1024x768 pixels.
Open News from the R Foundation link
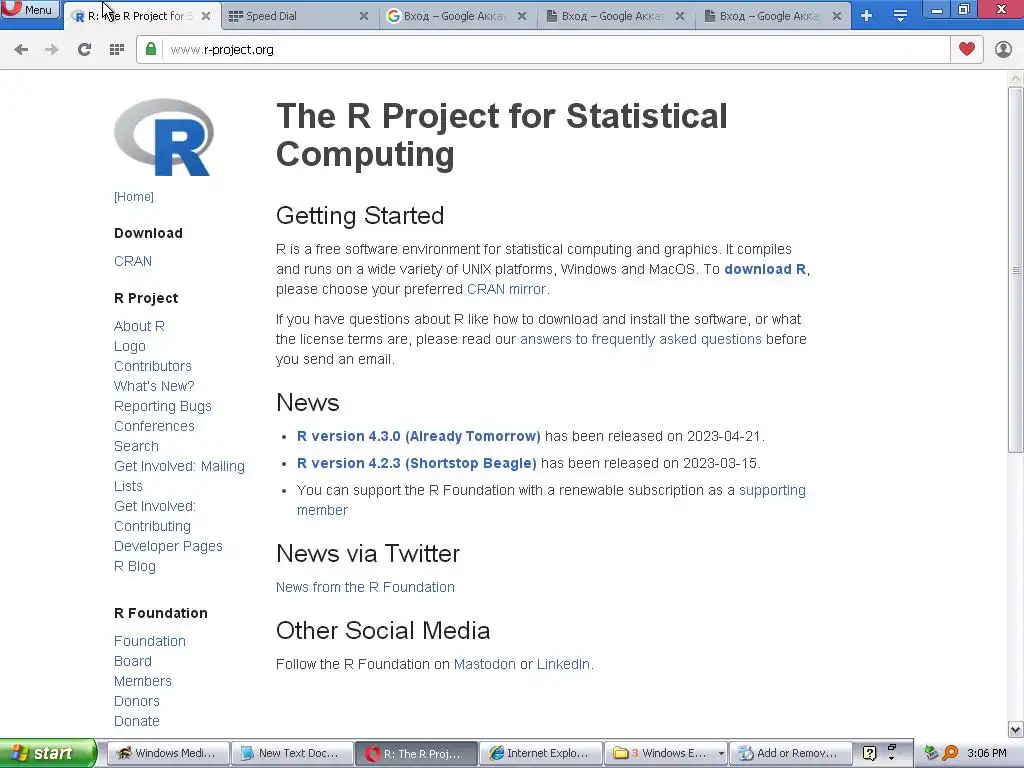(x=365, y=587)
